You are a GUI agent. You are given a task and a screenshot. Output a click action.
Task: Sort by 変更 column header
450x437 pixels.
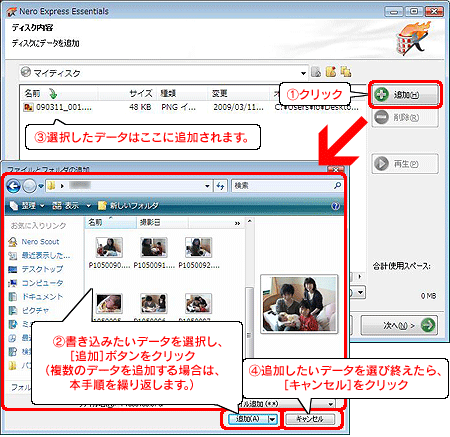pos(239,93)
